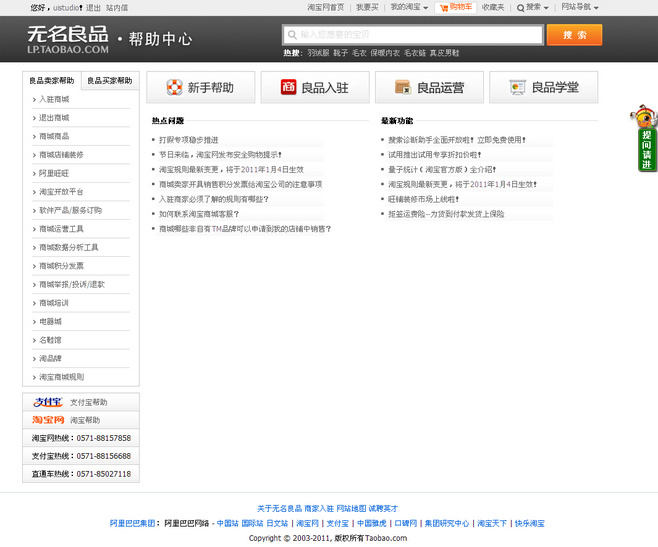Open 商城数据分析工具 category
The height and width of the screenshot is (547, 658).
[x=69, y=247]
